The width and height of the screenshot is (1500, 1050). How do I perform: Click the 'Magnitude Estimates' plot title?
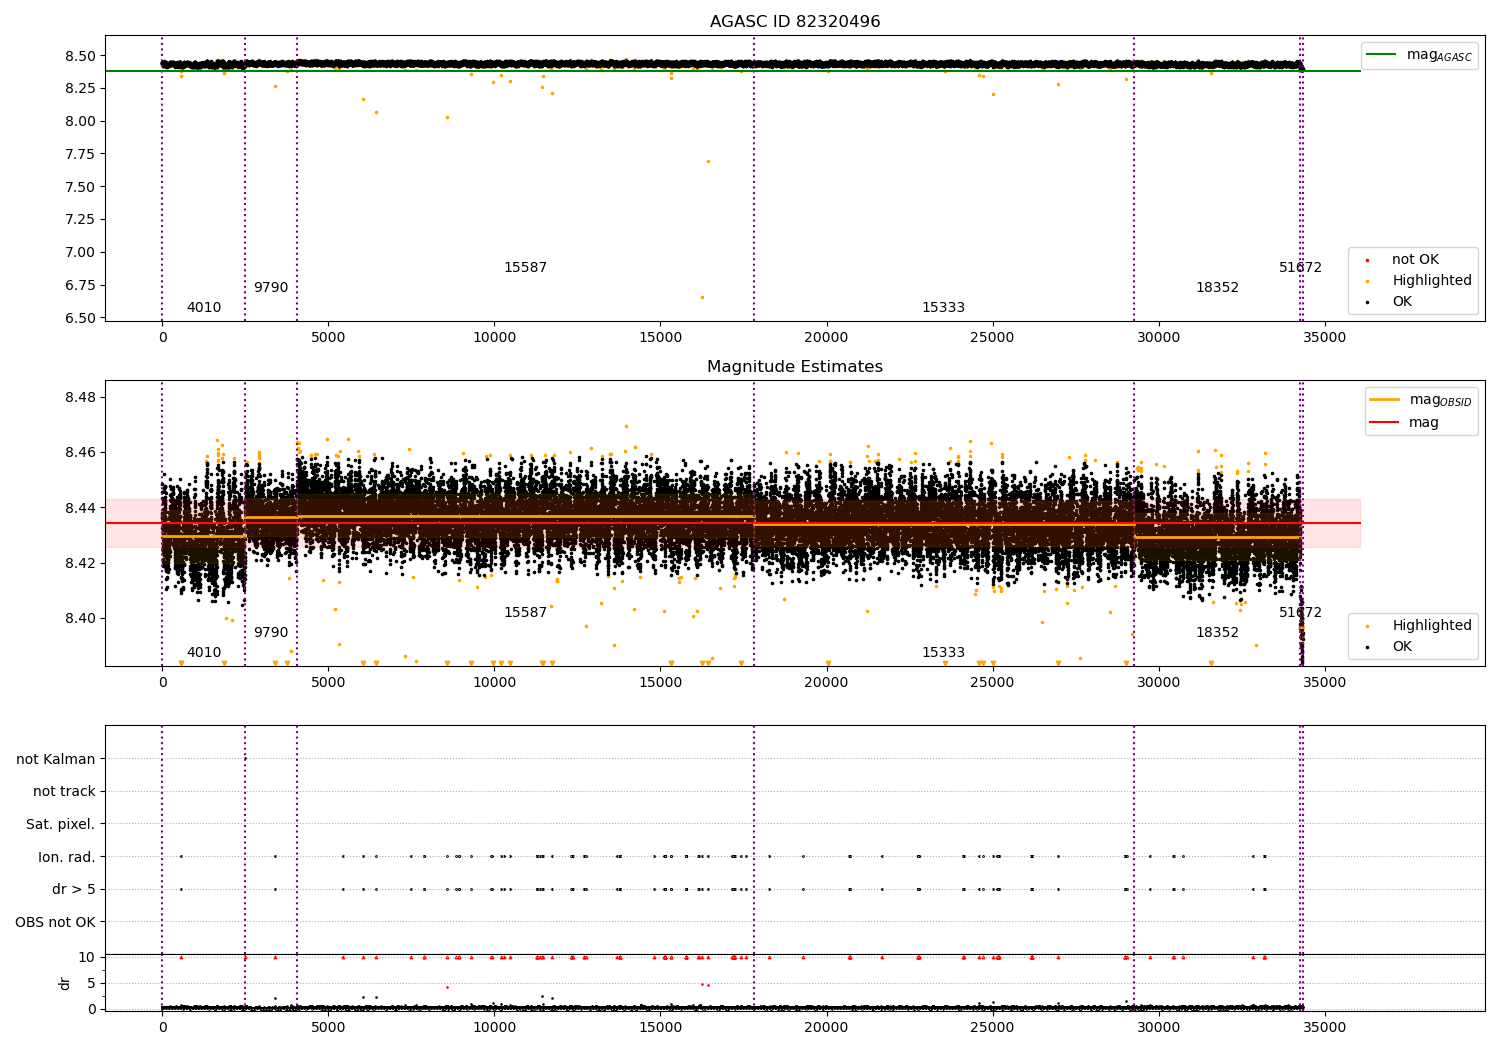(x=795, y=367)
